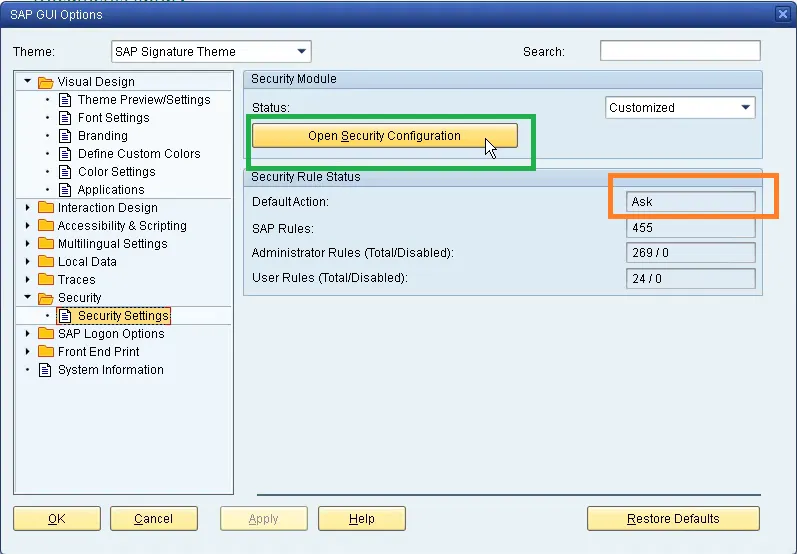
Task: Click the System Information page icon
Action: pyautogui.click(x=45, y=370)
